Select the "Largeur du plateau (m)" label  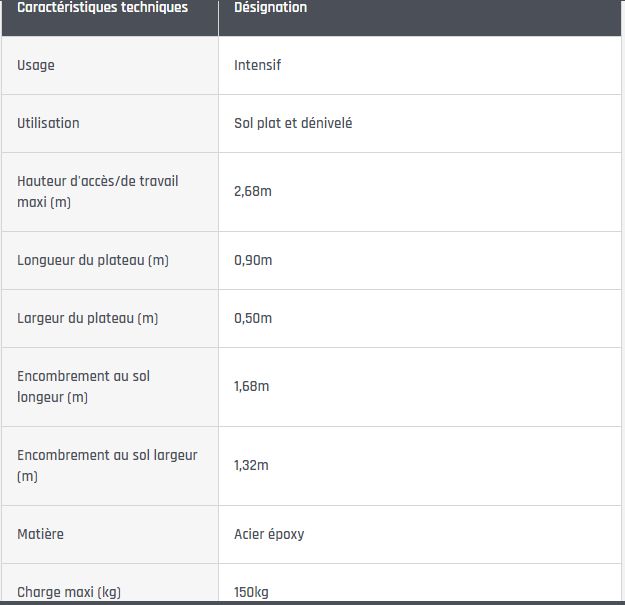(88, 318)
